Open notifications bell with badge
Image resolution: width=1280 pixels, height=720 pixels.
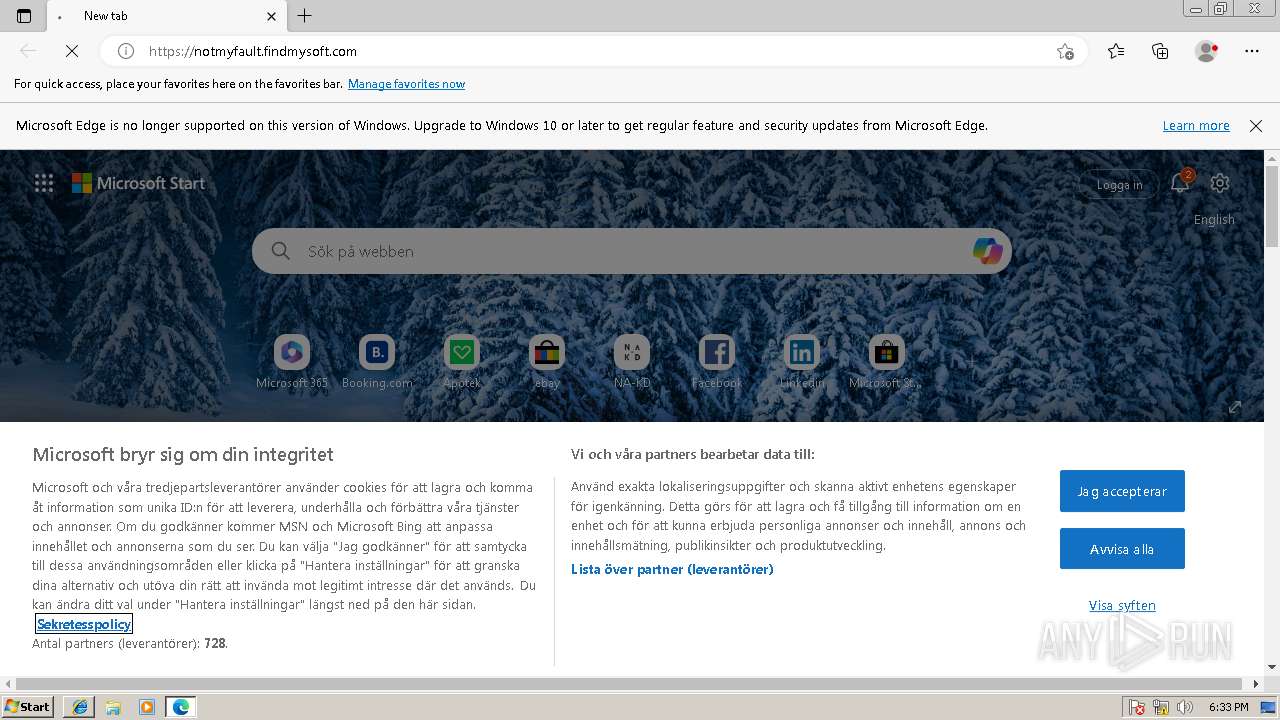[x=1181, y=182]
